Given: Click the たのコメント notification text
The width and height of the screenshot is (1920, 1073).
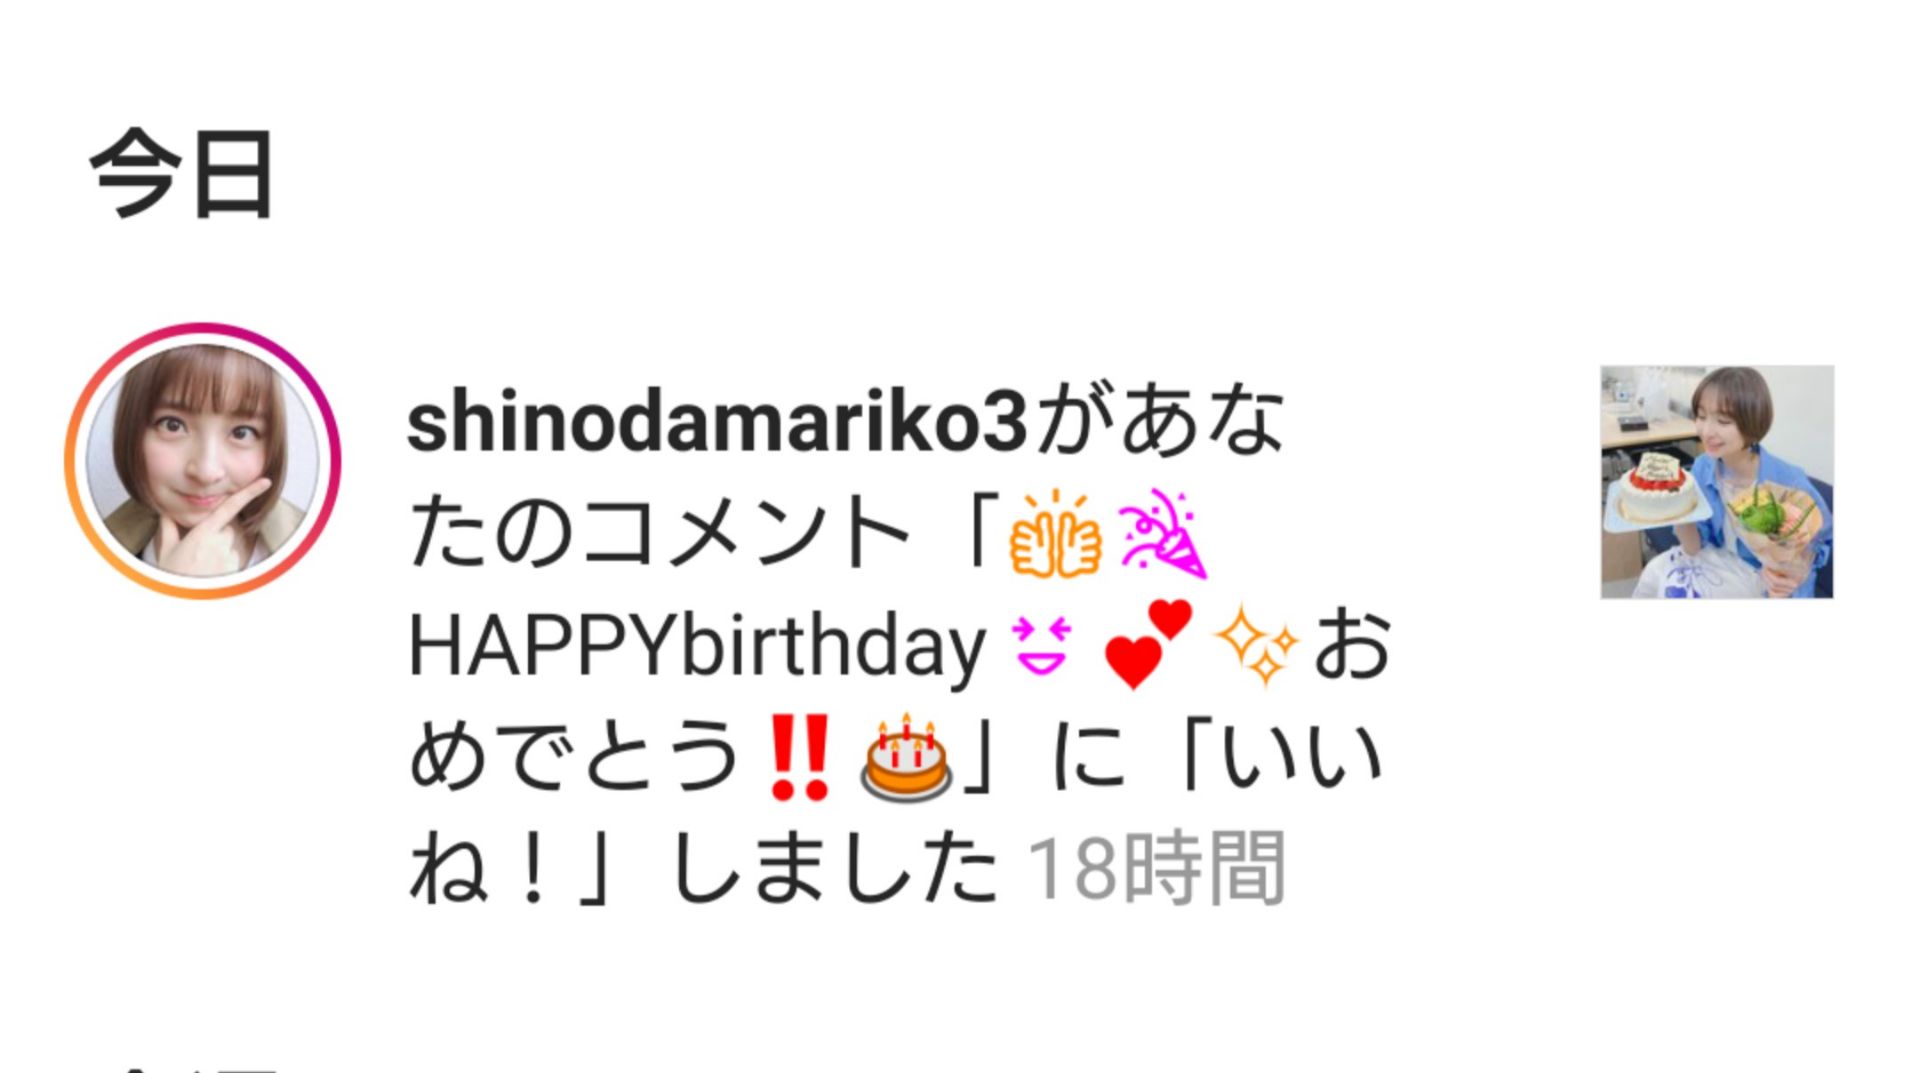Looking at the screenshot, I should click(x=659, y=534).
